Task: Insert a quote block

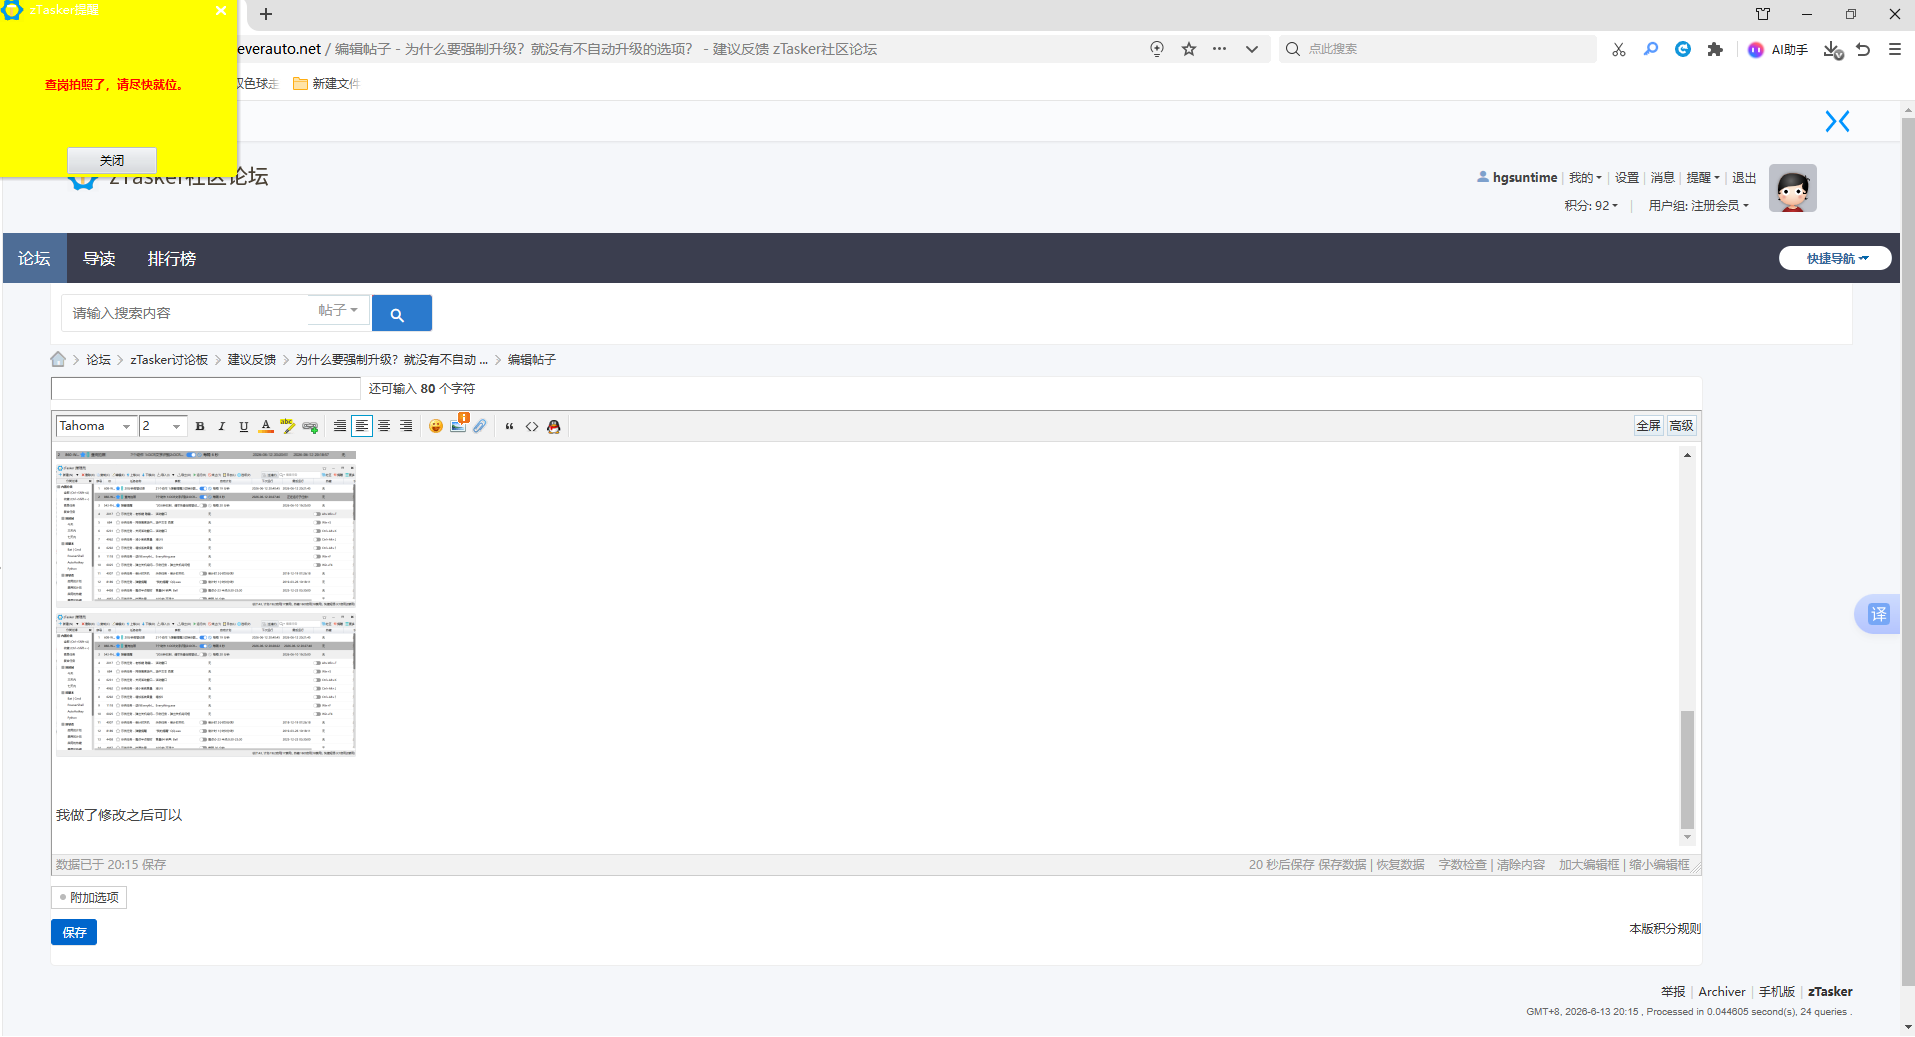Action: [x=510, y=426]
